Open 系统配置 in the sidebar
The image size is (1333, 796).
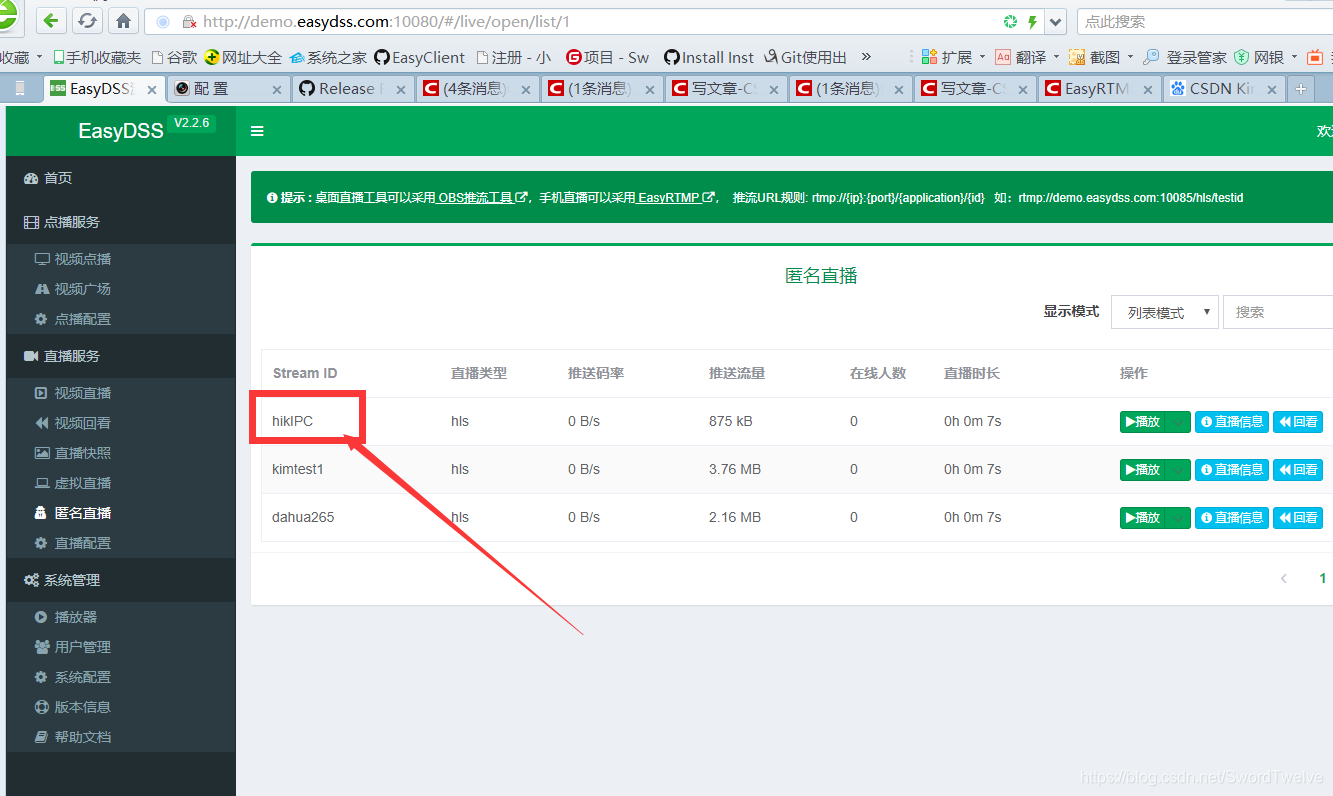(120, 677)
